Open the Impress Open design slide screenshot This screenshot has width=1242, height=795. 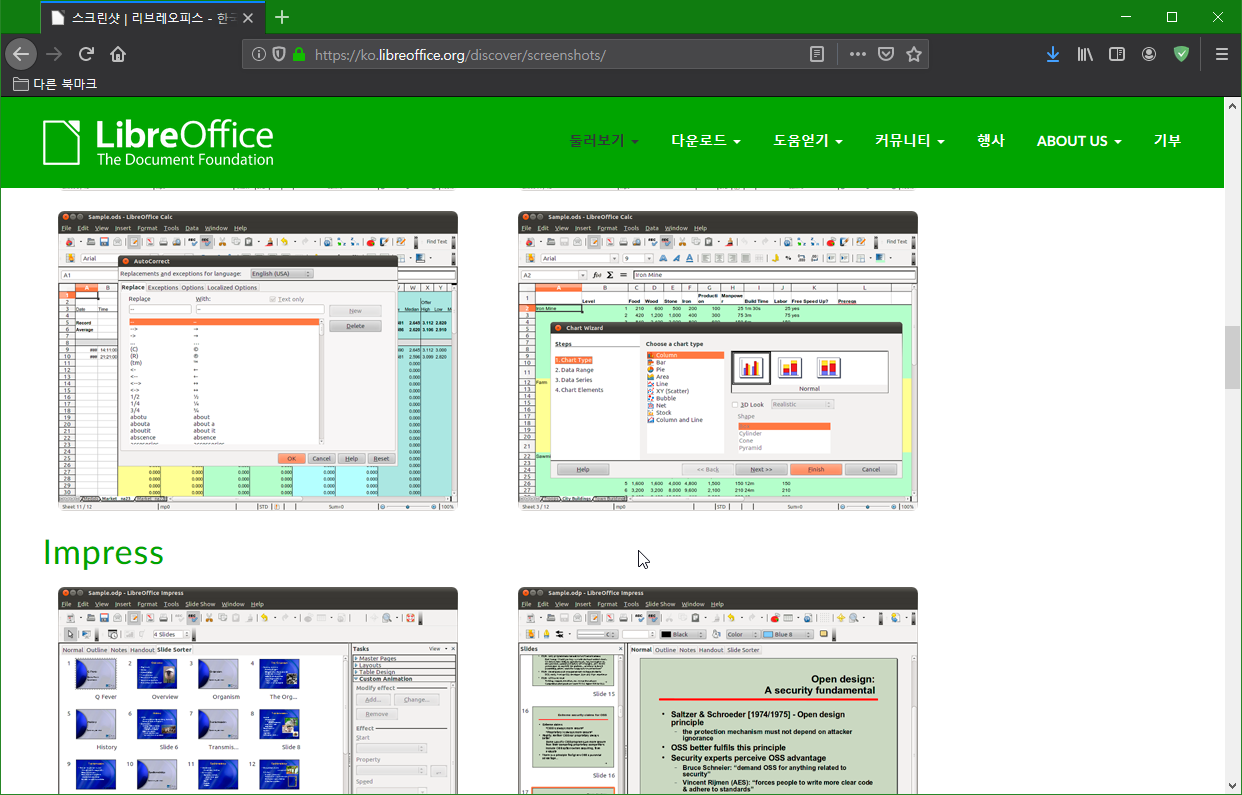tap(718, 690)
